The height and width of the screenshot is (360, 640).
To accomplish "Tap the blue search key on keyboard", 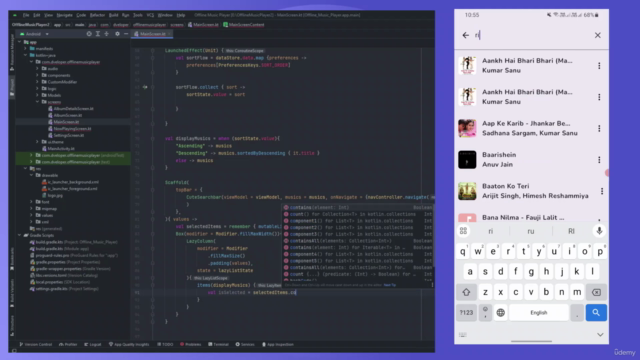I will [596, 313].
